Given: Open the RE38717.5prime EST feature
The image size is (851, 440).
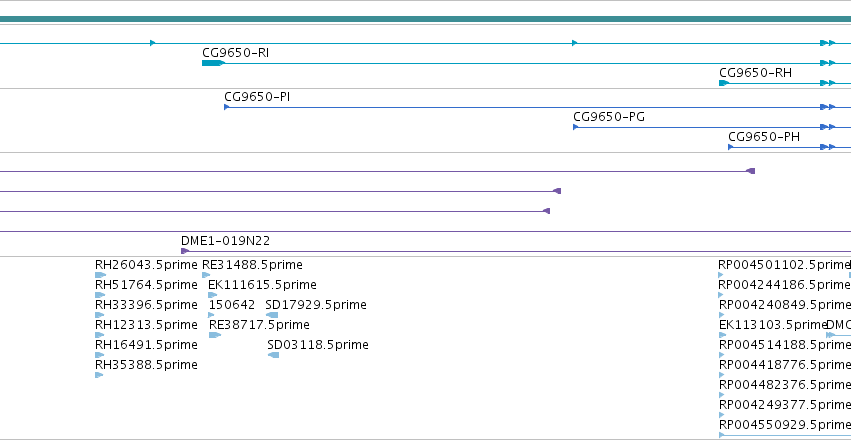Looking at the screenshot, I should 259,325.
